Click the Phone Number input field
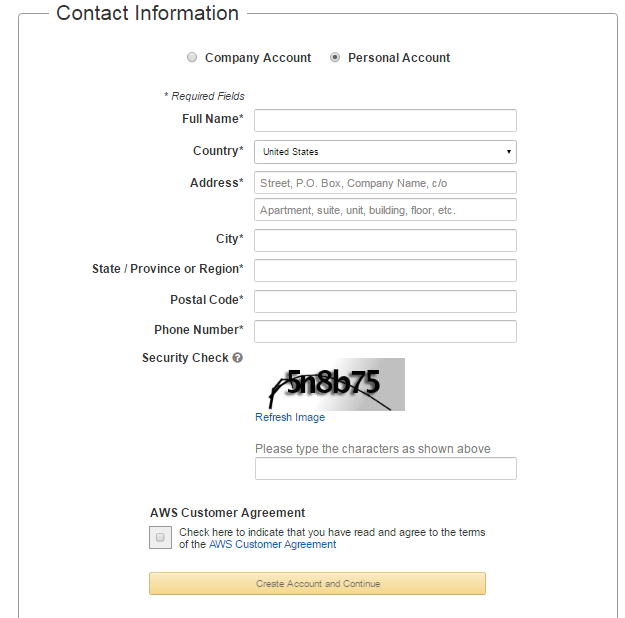The width and height of the screenshot is (625, 618). tap(385, 331)
